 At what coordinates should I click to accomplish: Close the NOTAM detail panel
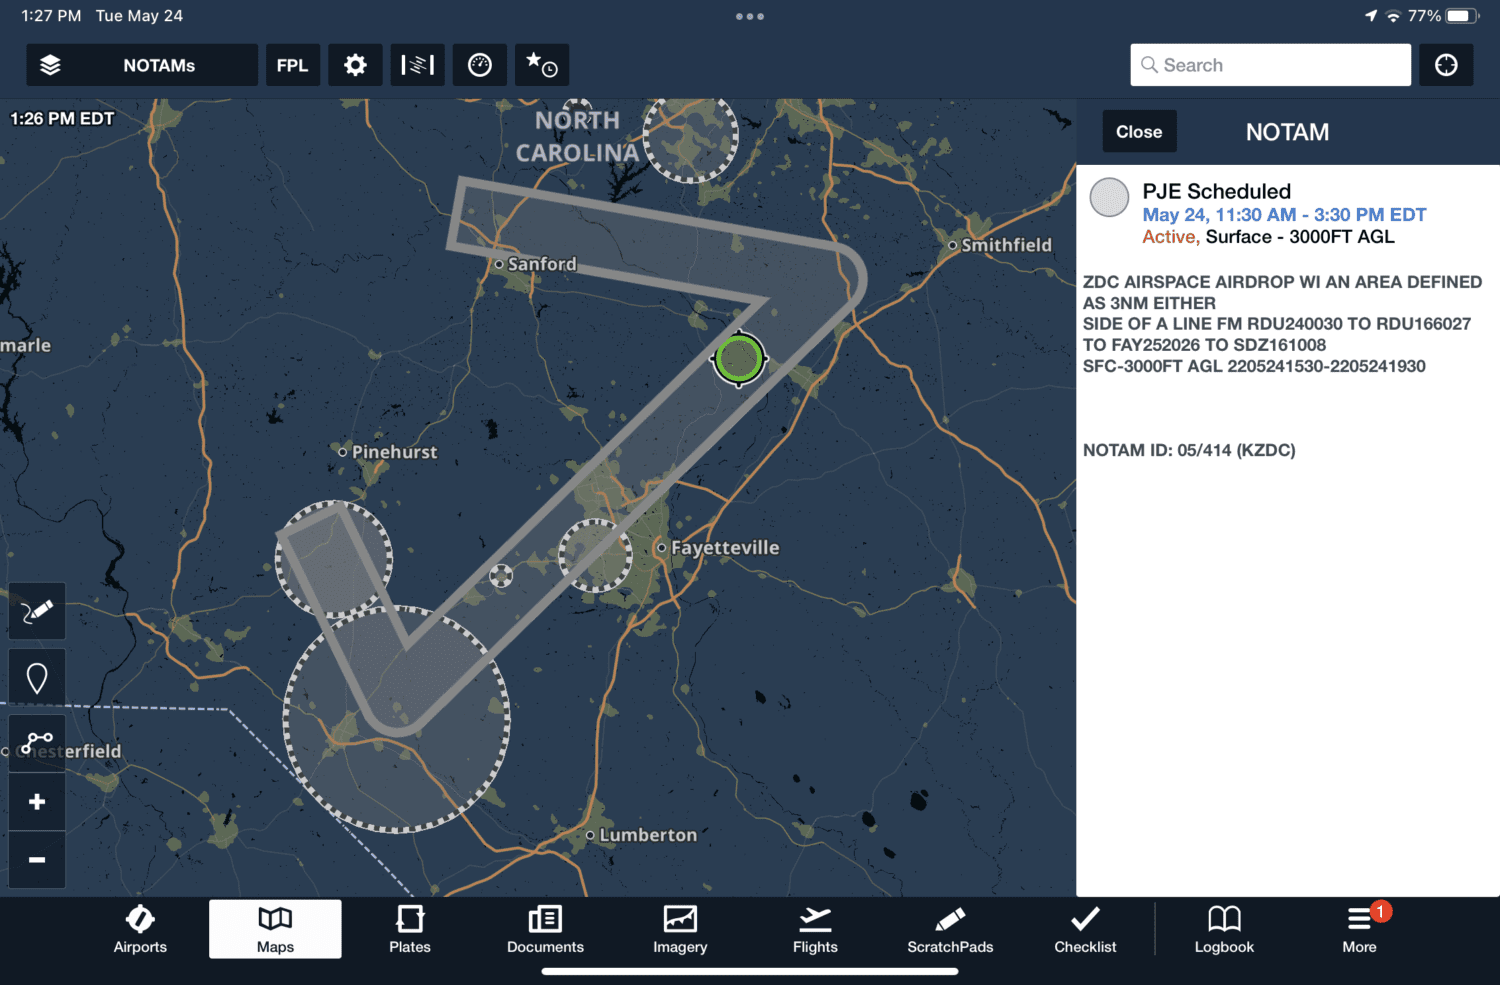(1139, 131)
